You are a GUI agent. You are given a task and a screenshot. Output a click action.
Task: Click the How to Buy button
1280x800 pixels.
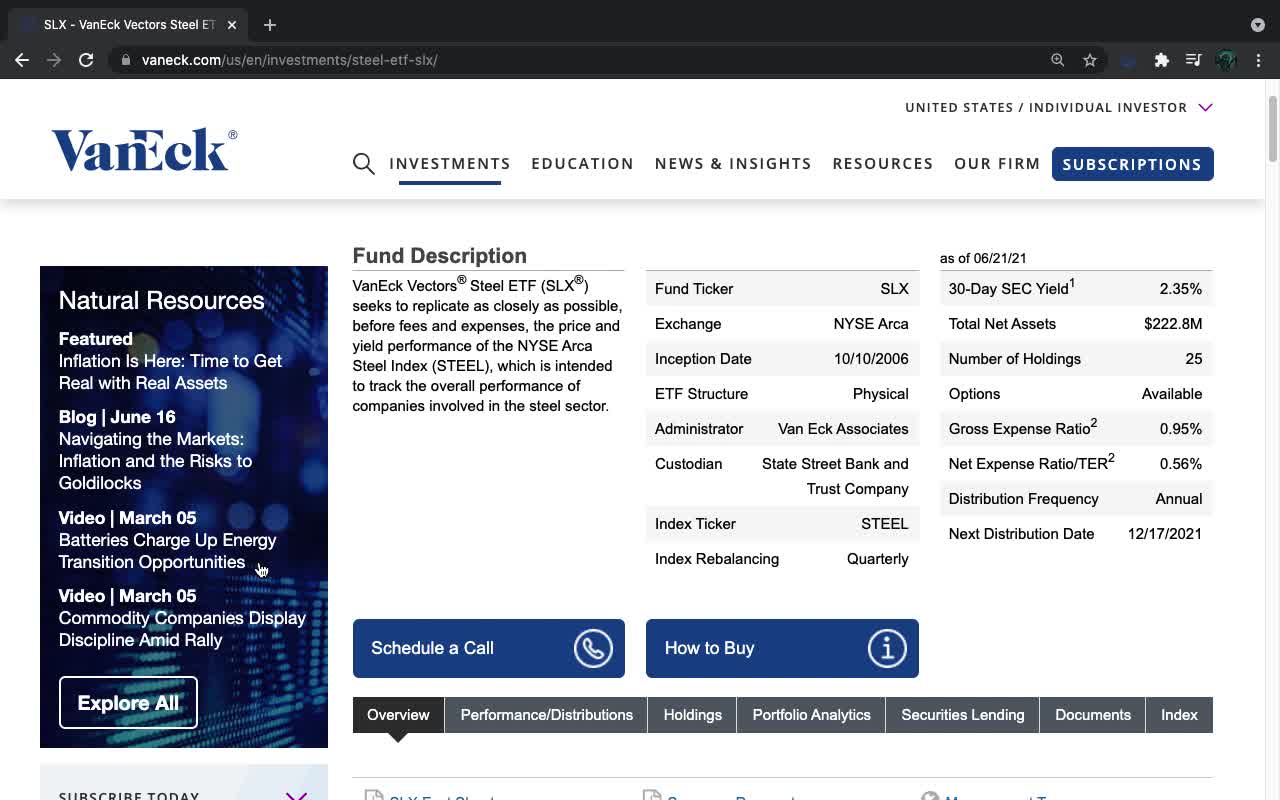click(x=782, y=648)
